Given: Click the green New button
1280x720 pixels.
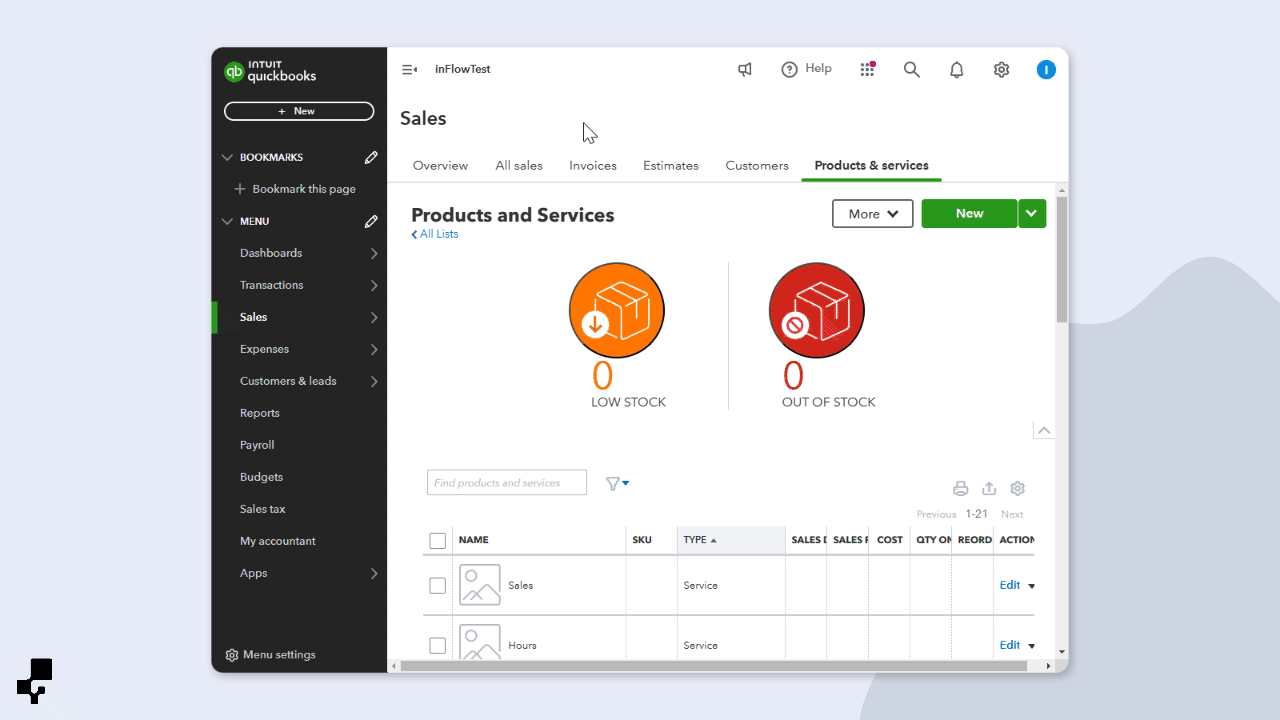Looking at the screenshot, I should (x=968, y=213).
